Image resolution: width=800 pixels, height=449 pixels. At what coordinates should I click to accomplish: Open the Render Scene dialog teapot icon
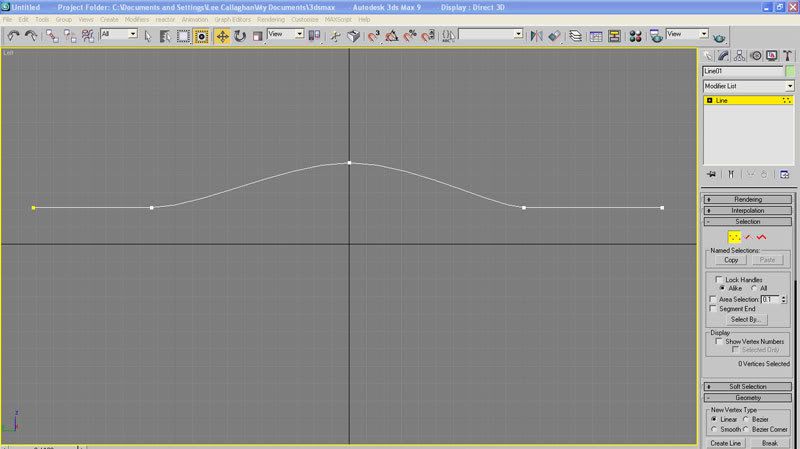click(x=656, y=36)
